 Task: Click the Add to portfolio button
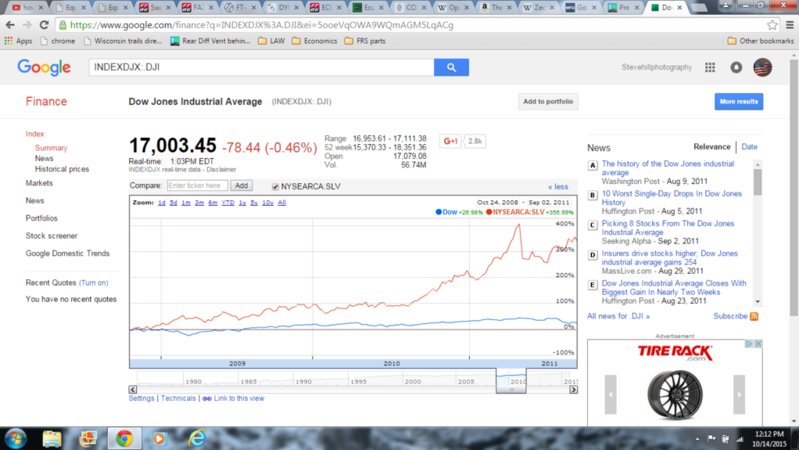tap(548, 101)
